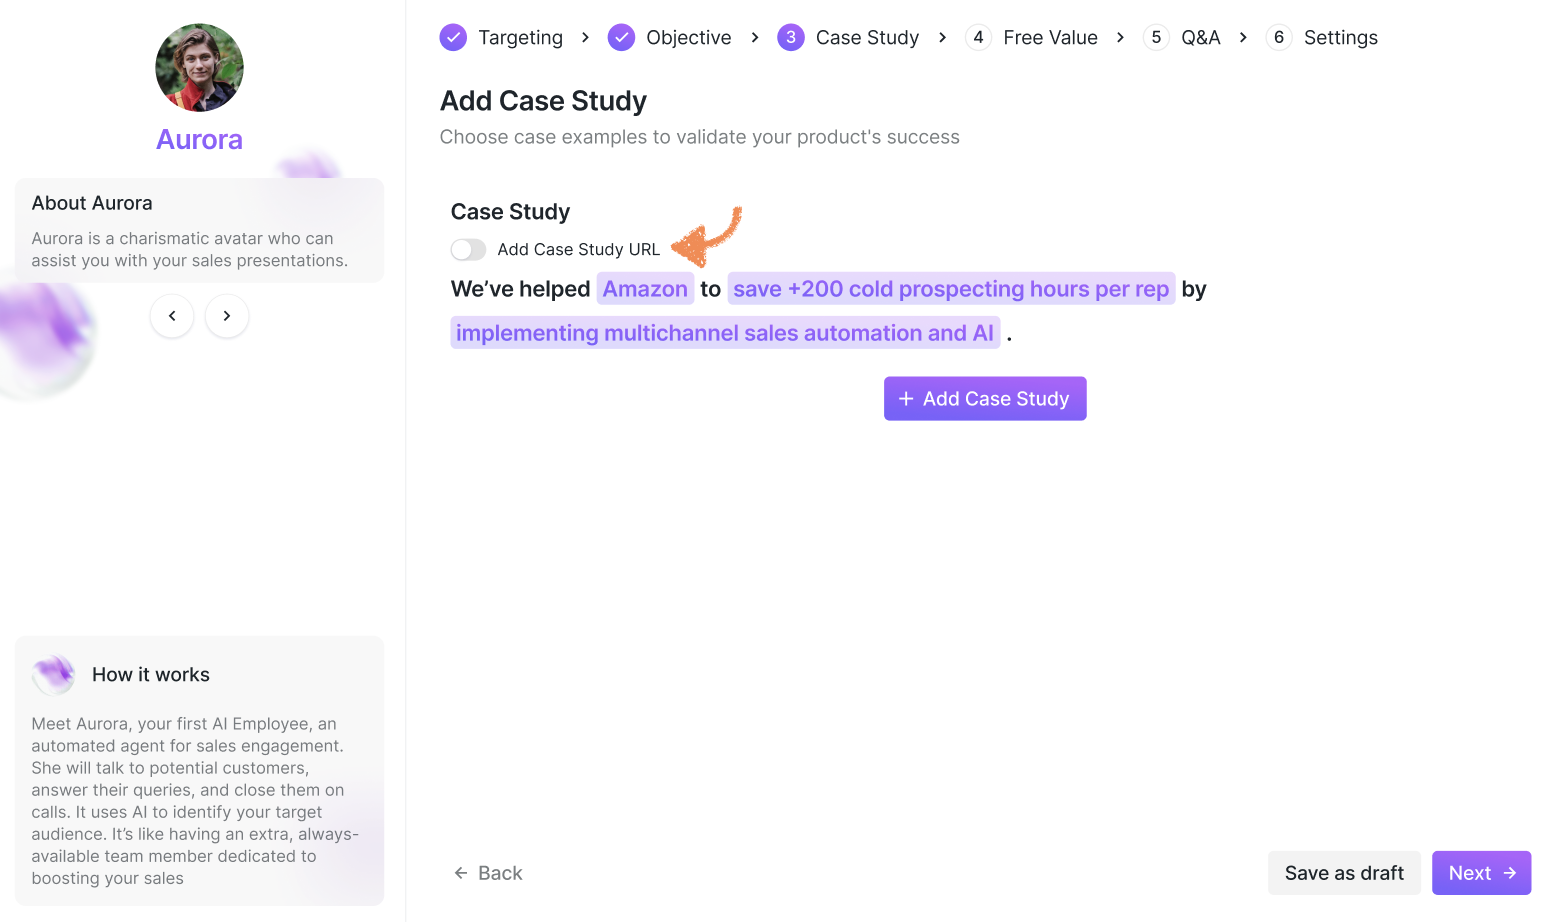This screenshot has height=922, width=1558.
Task: Show the previous avatar with left arrow
Action: (x=172, y=316)
